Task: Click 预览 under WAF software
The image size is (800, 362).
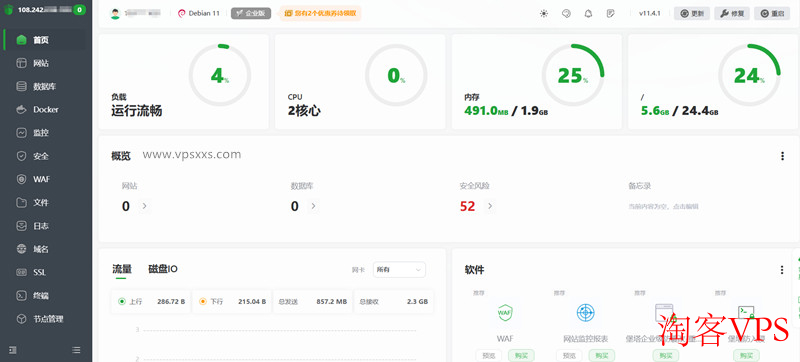Action: point(488,355)
